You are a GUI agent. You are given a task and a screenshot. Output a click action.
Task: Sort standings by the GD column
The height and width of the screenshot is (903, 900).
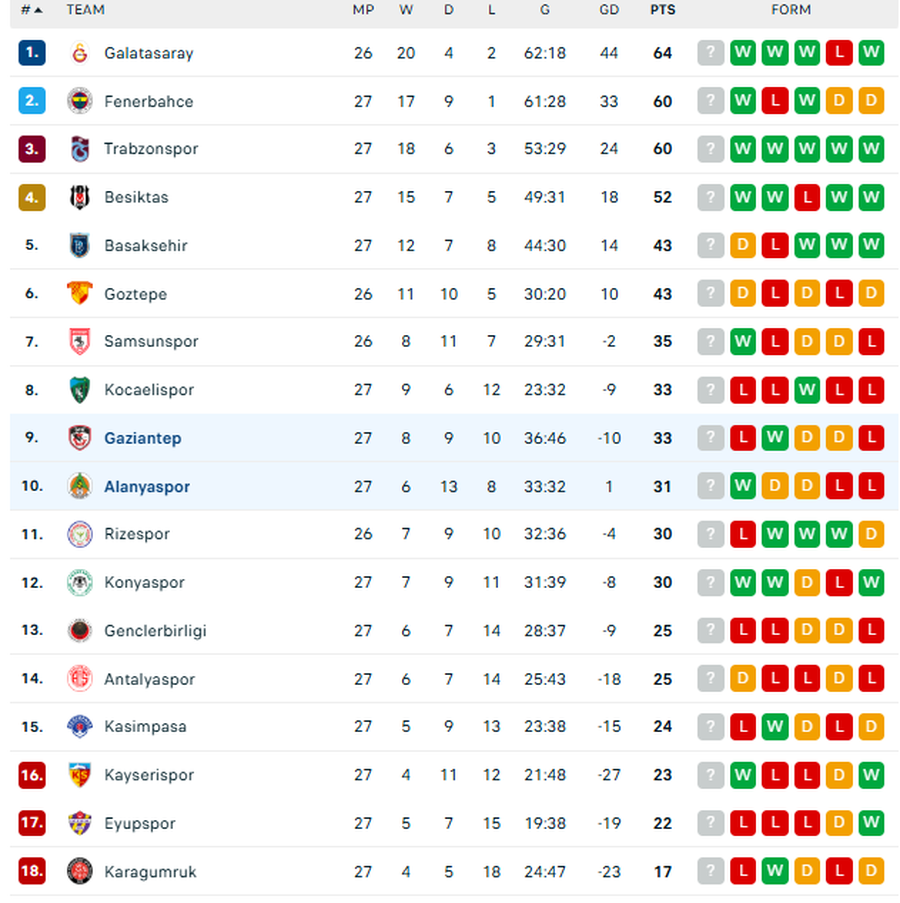(x=609, y=10)
